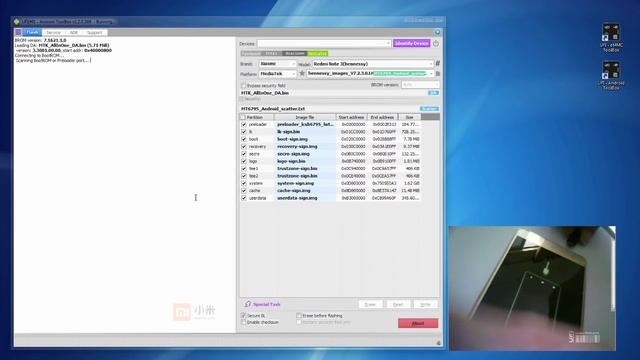Open UFI Android ToolBox desktop shortcut
This screenshot has height=360, width=640.
pos(611,75)
